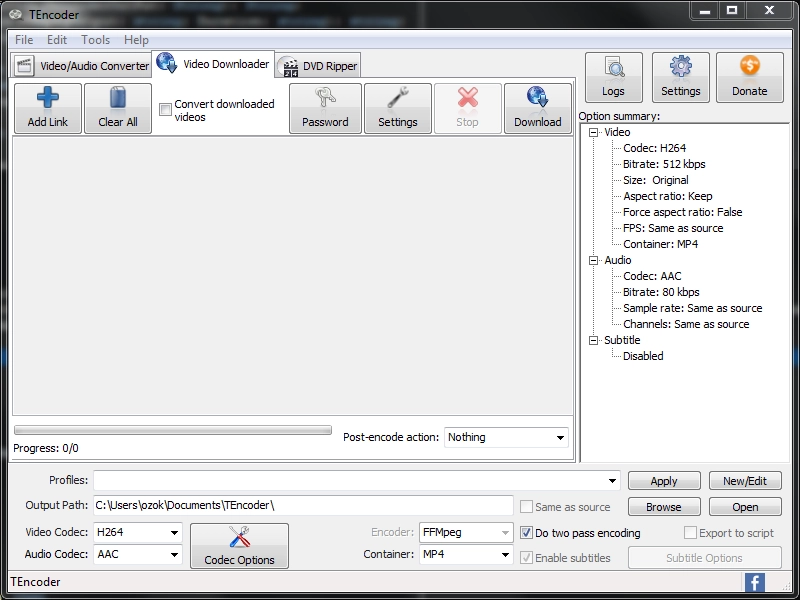
Task: Click the New/Edit profile button
Action: pyautogui.click(x=745, y=481)
